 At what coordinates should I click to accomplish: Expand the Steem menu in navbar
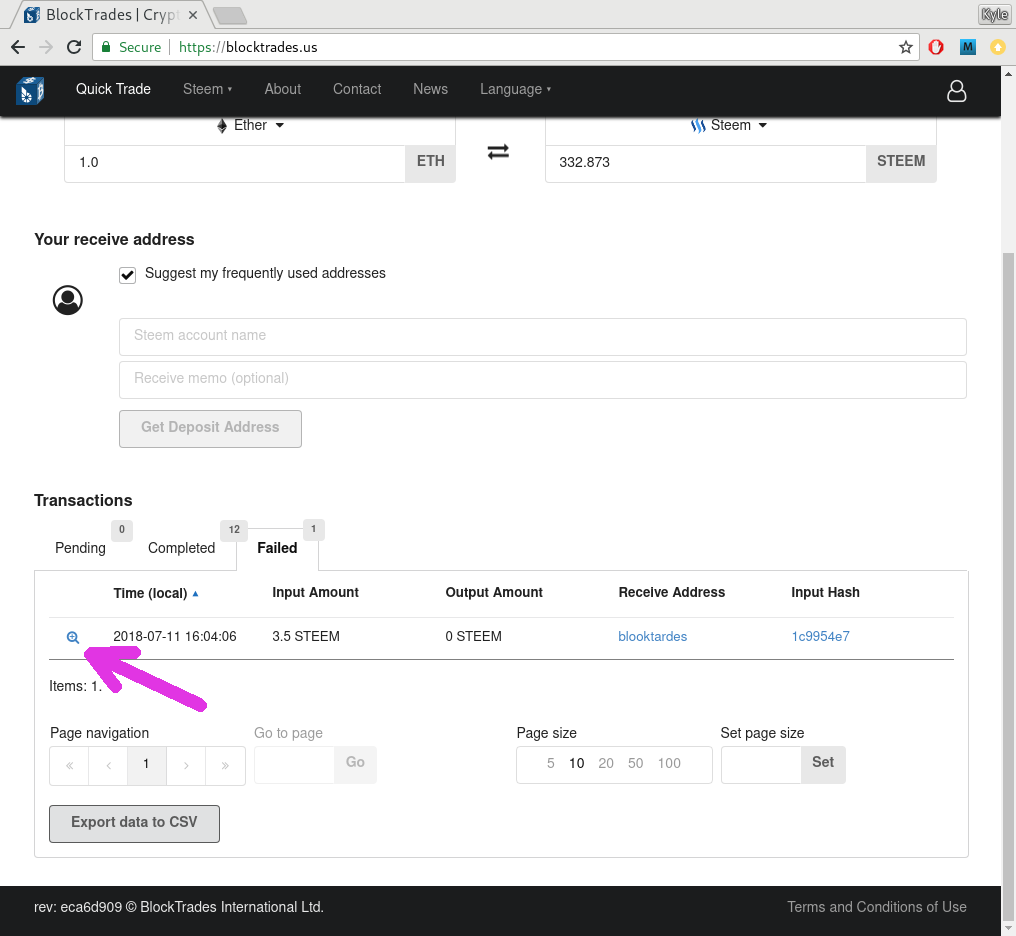pos(207,89)
